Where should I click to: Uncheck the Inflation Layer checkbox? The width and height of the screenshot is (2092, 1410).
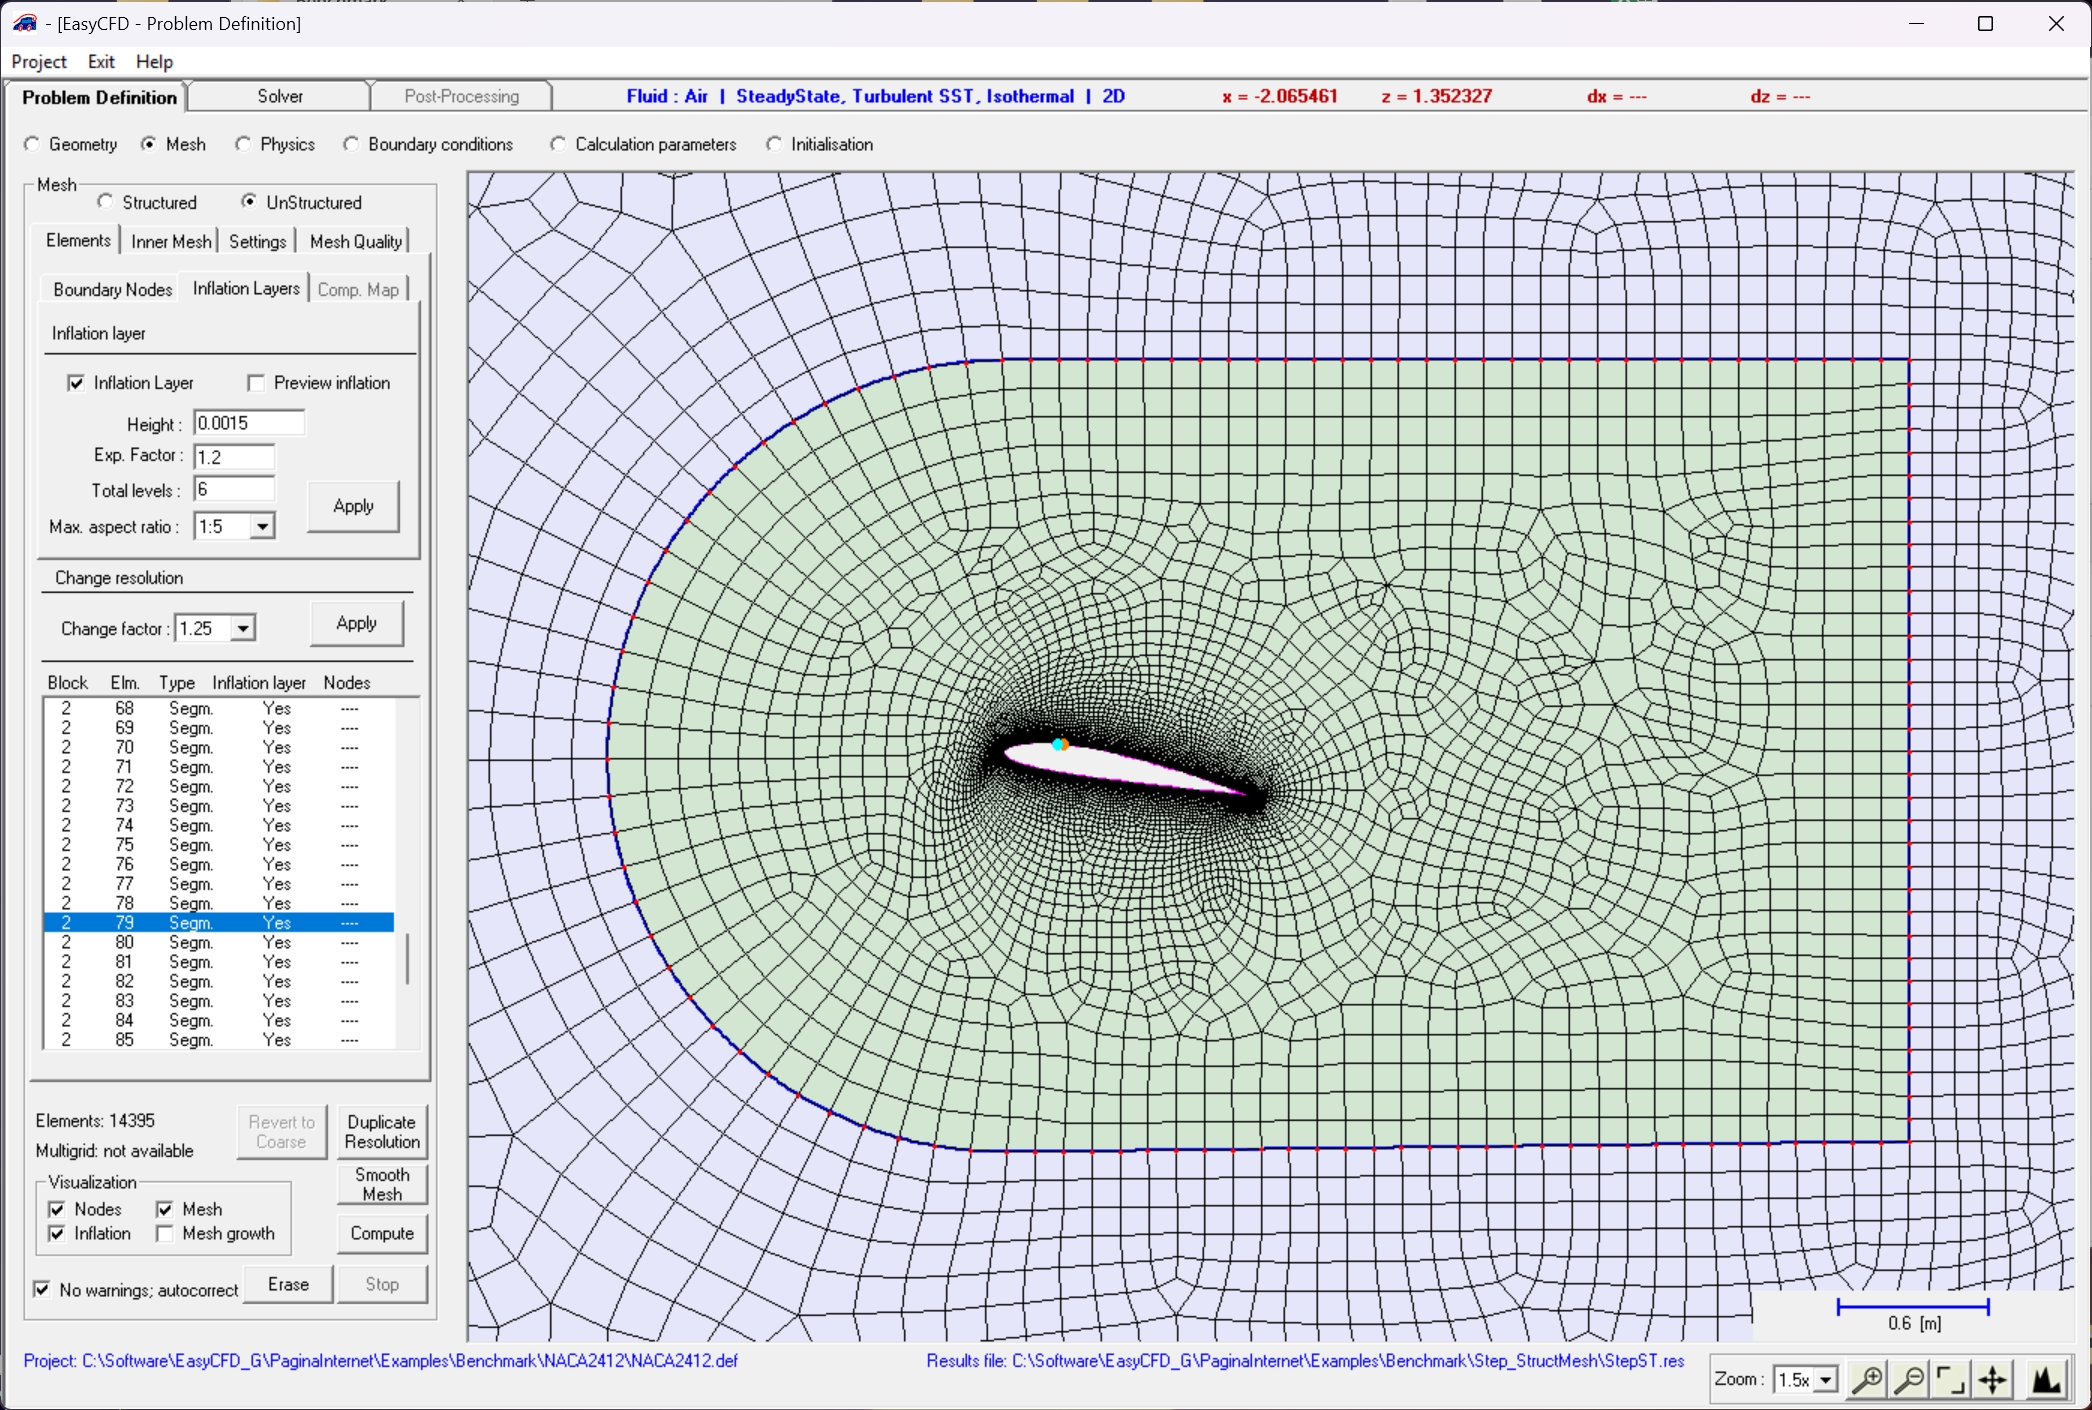click(76, 383)
